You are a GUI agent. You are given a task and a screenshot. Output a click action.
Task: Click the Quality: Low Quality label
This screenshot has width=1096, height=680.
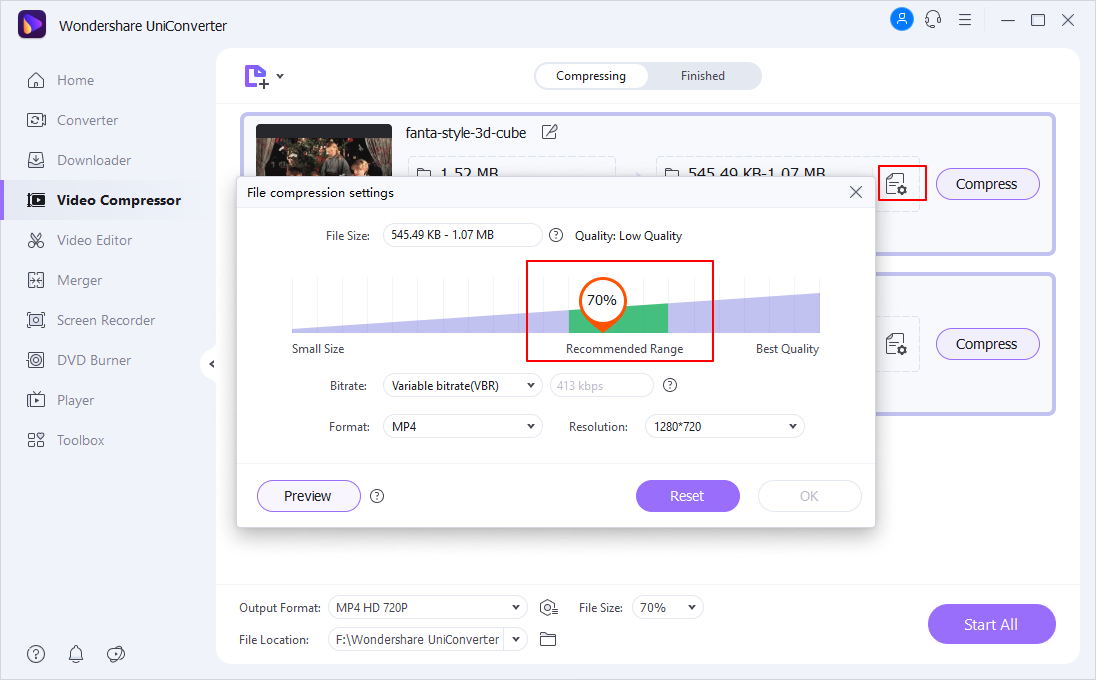point(628,236)
